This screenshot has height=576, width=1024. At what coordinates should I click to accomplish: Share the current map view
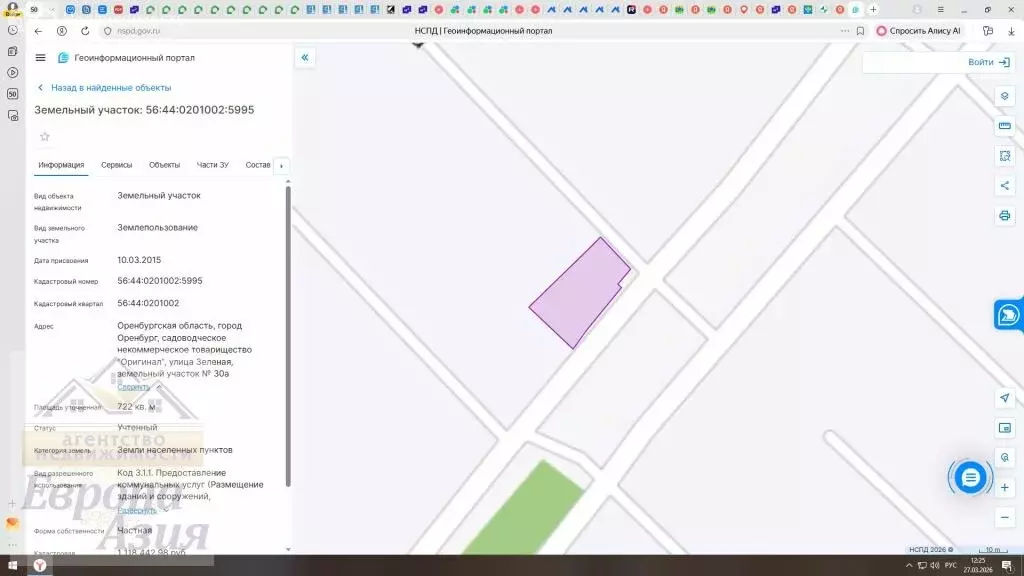[1005, 185]
